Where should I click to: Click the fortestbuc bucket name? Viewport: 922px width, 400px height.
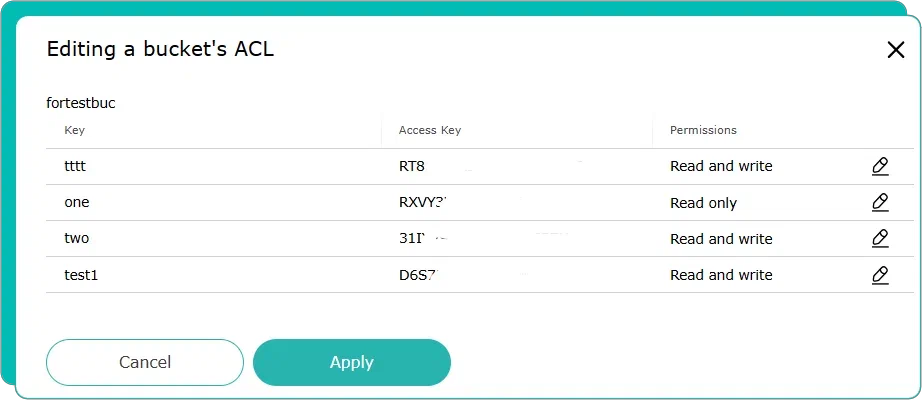click(x=82, y=102)
